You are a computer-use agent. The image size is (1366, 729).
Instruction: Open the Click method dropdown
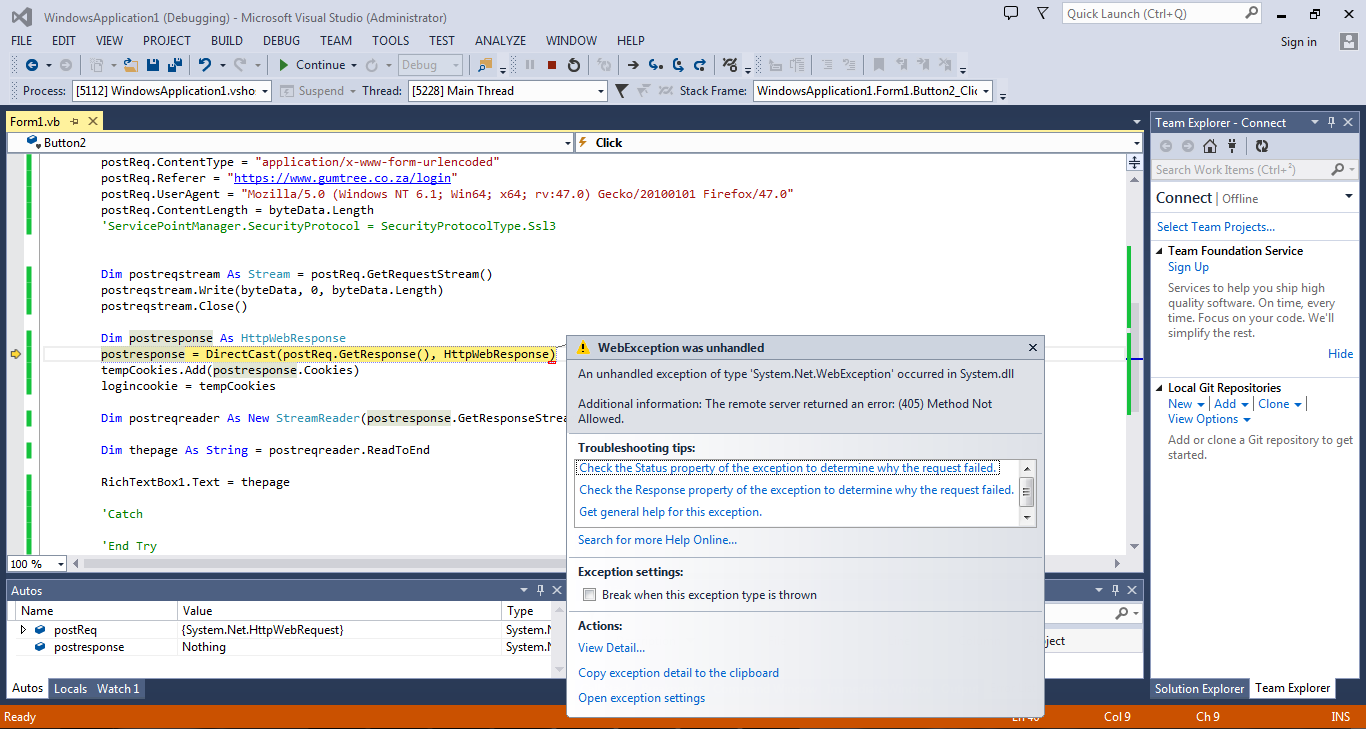[x=1136, y=143]
